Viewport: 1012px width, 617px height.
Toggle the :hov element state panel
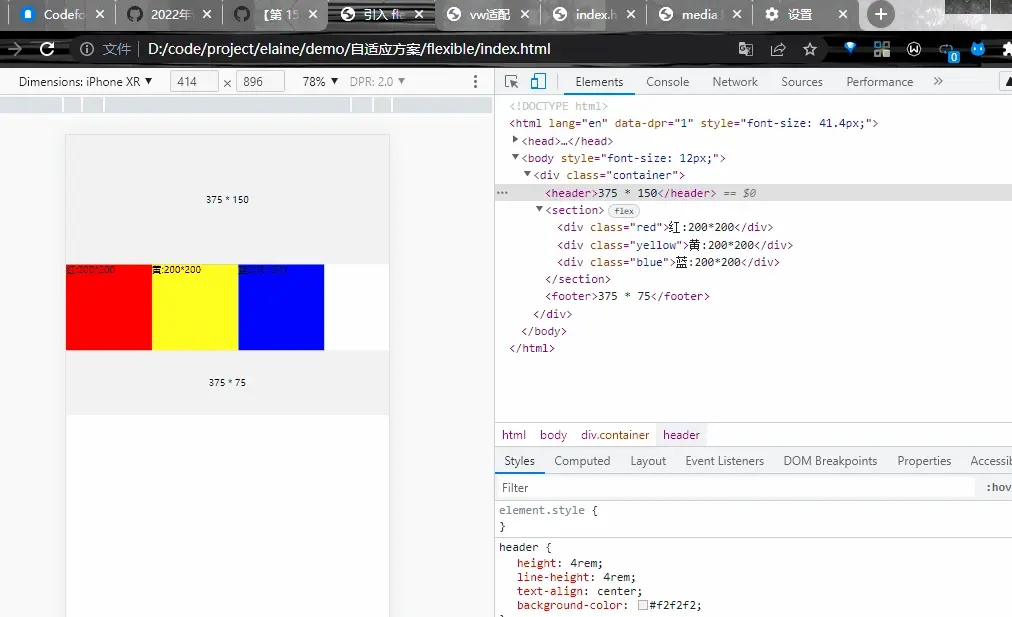click(x=998, y=488)
